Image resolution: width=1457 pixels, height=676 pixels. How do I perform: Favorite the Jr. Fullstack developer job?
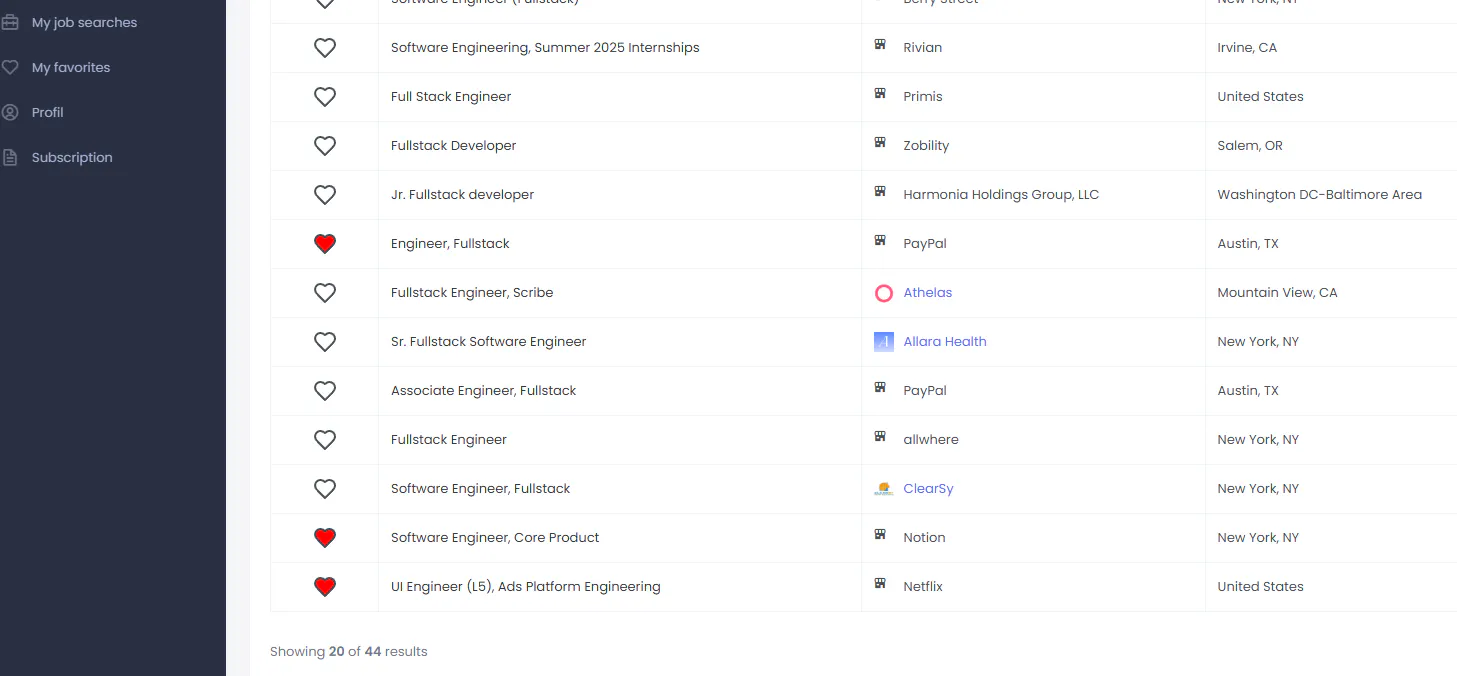[x=325, y=194]
